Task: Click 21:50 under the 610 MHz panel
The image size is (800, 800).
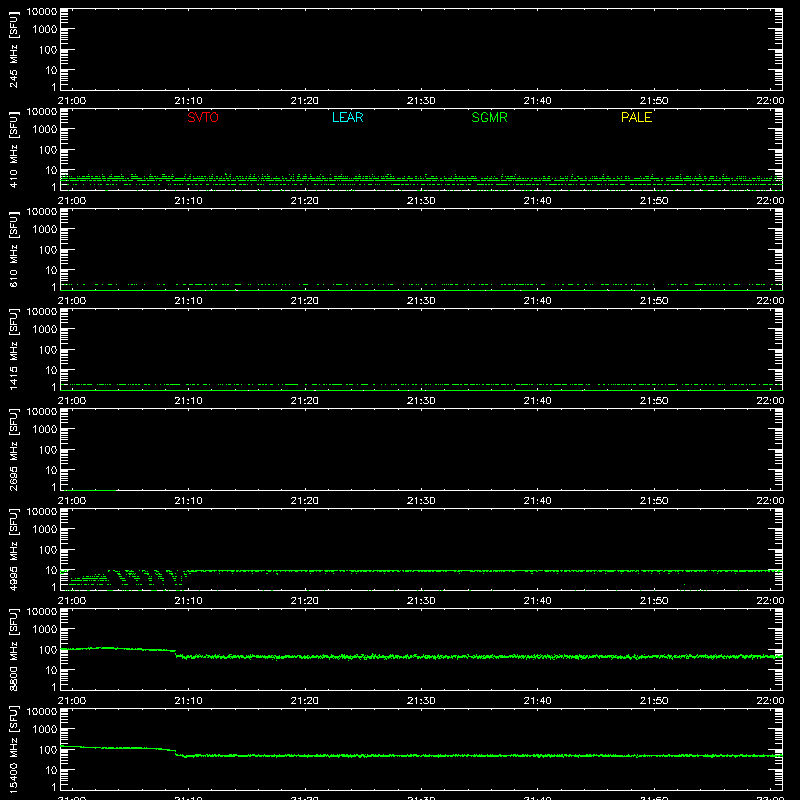Action: pyautogui.click(x=654, y=301)
